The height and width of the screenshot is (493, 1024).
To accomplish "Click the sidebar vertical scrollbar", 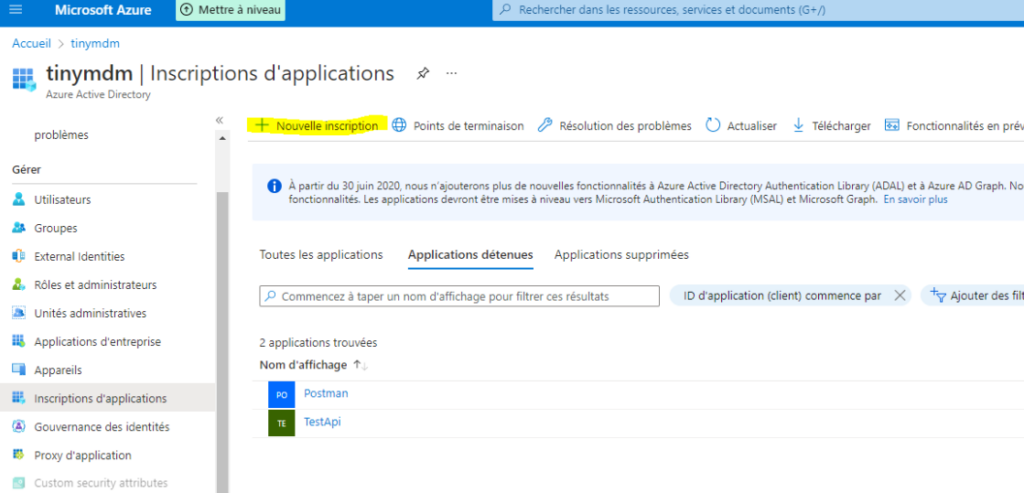I will [223, 340].
